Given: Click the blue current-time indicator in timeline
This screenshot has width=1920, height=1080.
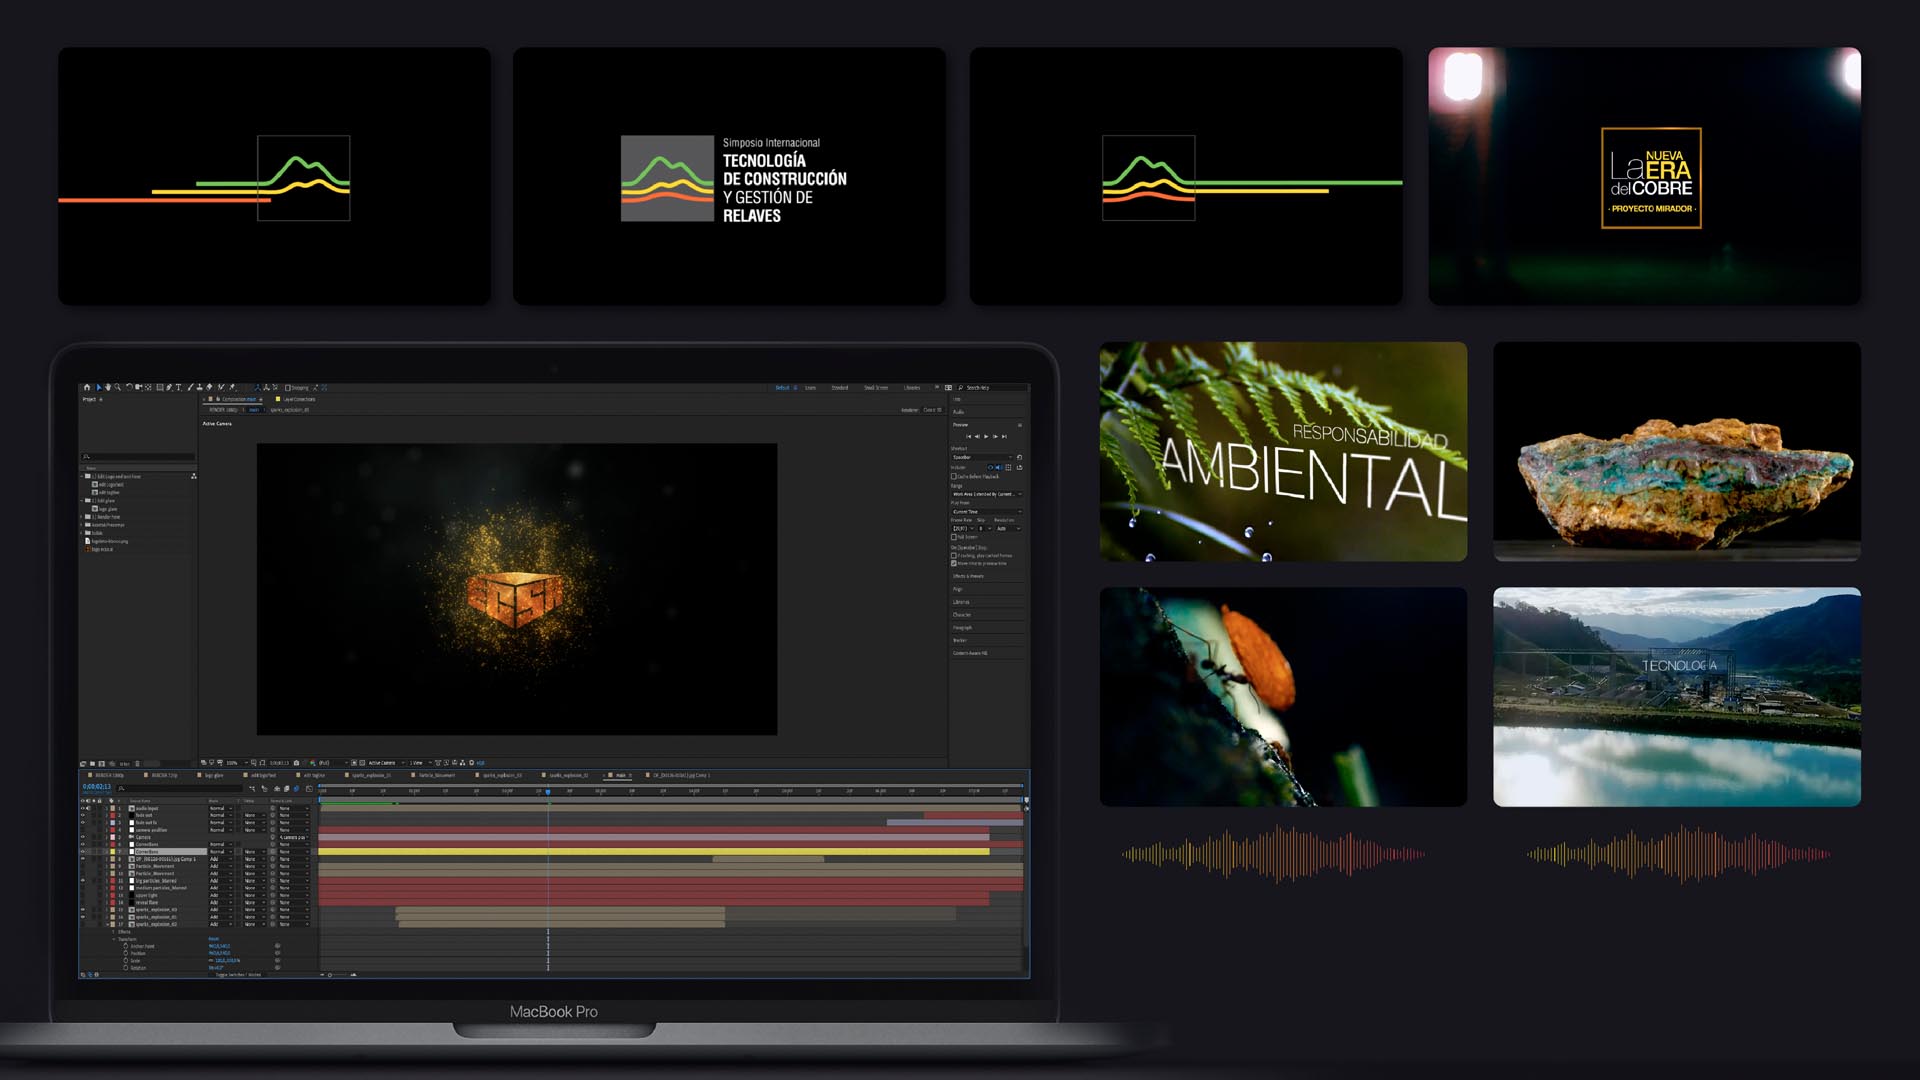Looking at the screenshot, I should pyautogui.click(x=548, y=791).
